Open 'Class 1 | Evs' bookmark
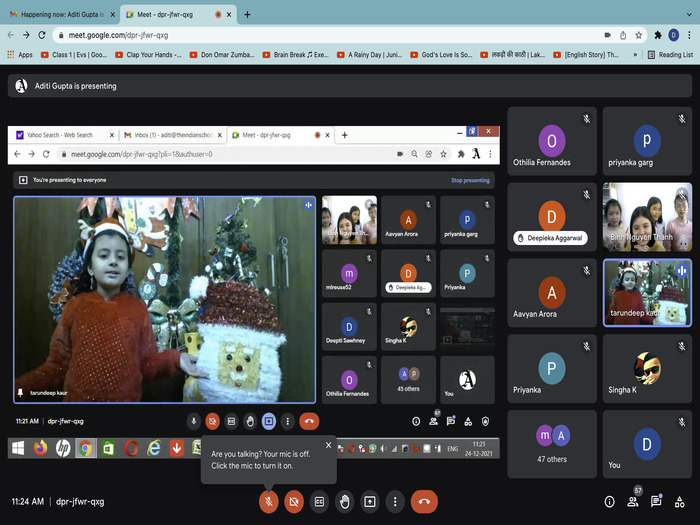This screenshot has height=525, width=700. pos(74,54)
